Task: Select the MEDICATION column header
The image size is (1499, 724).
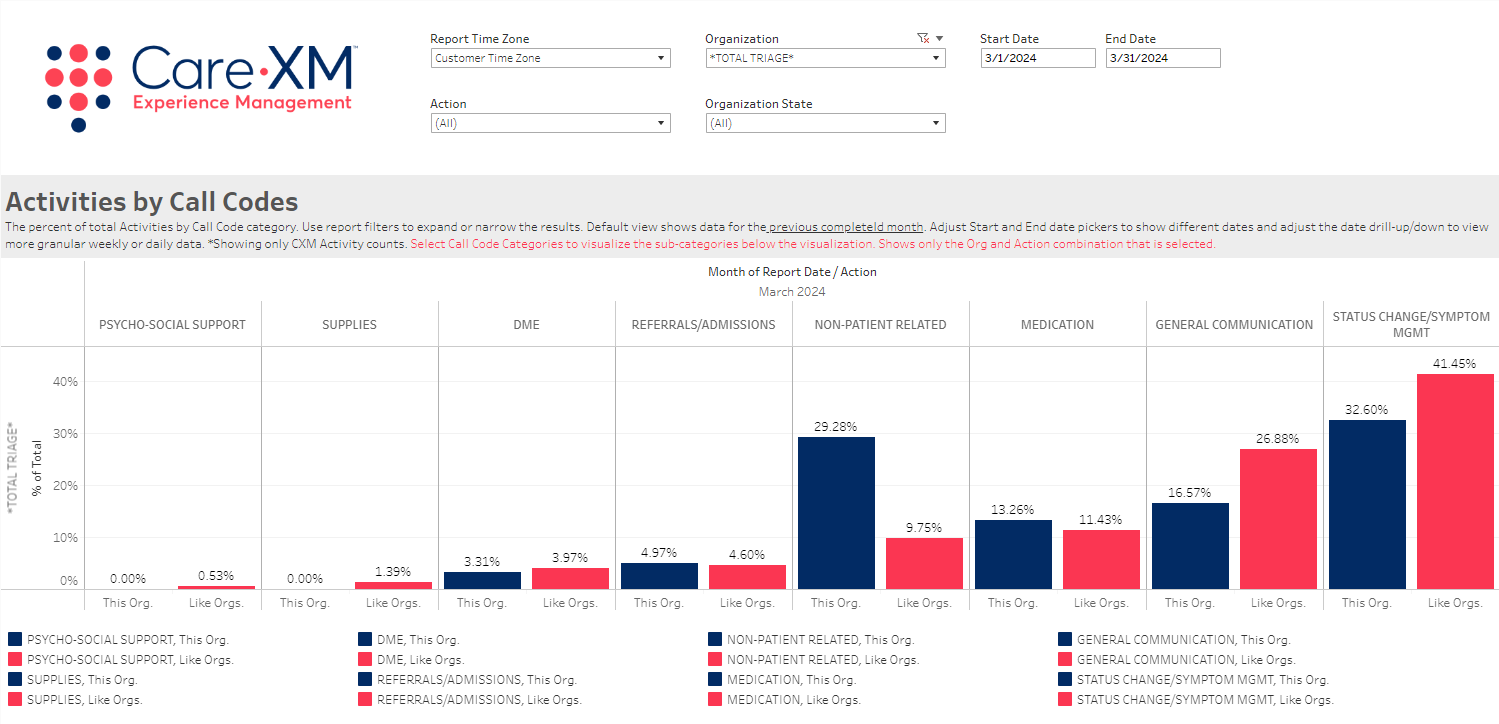Action: 1057,325
